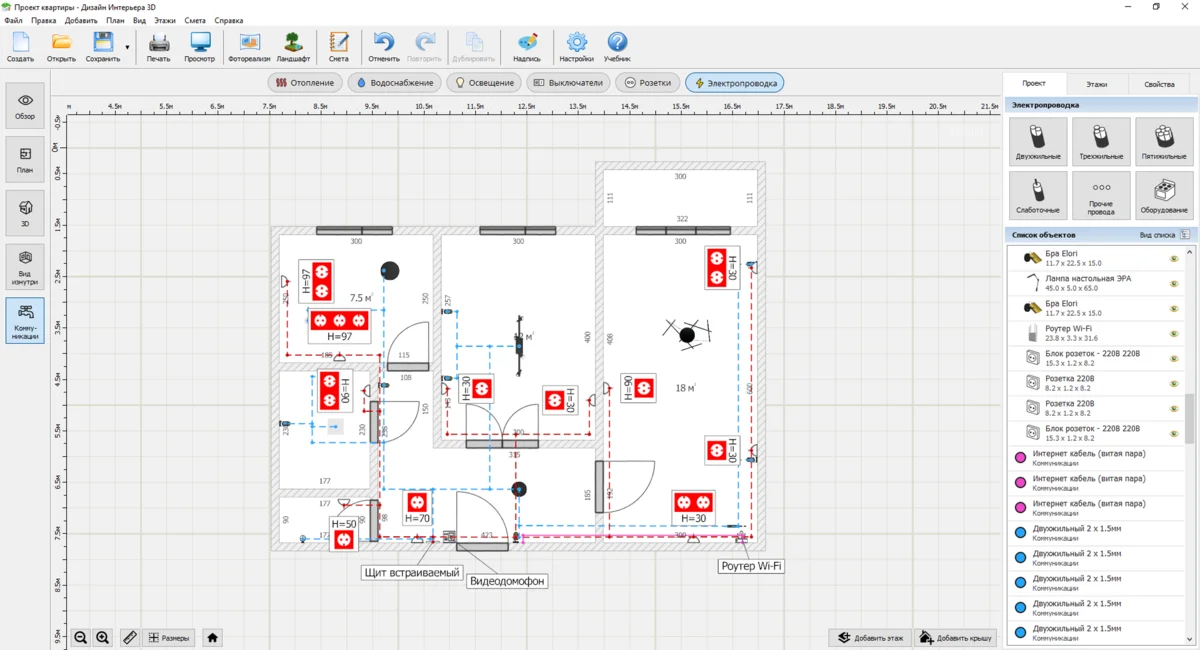Image resolution: width=1200 pixels, height=650 pixels.
Task: Center the plan with home button
Action: [x=212, y=638]
